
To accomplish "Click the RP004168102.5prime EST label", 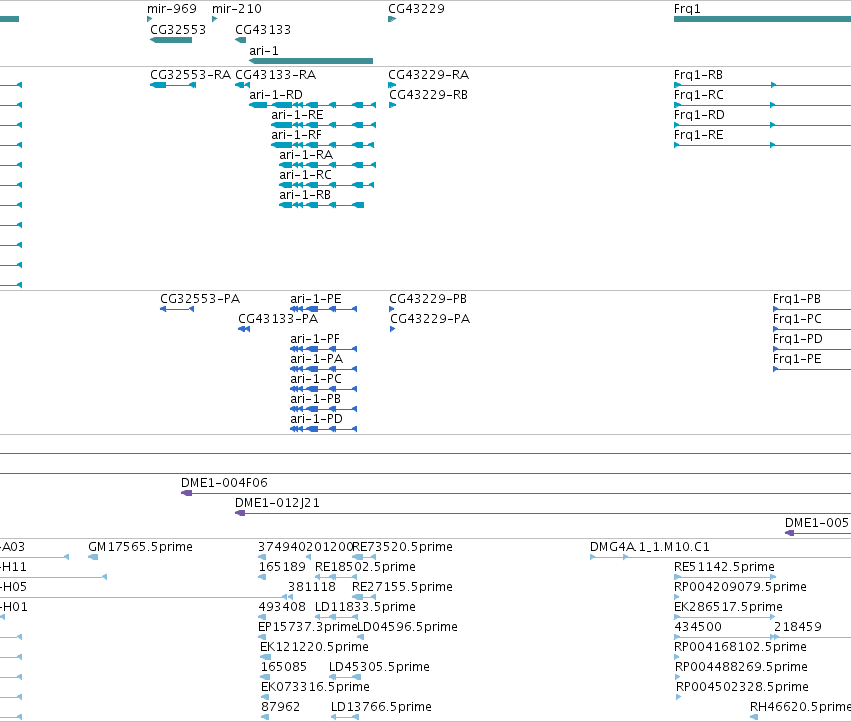I will pyautogui.click(x=740, y=647).
